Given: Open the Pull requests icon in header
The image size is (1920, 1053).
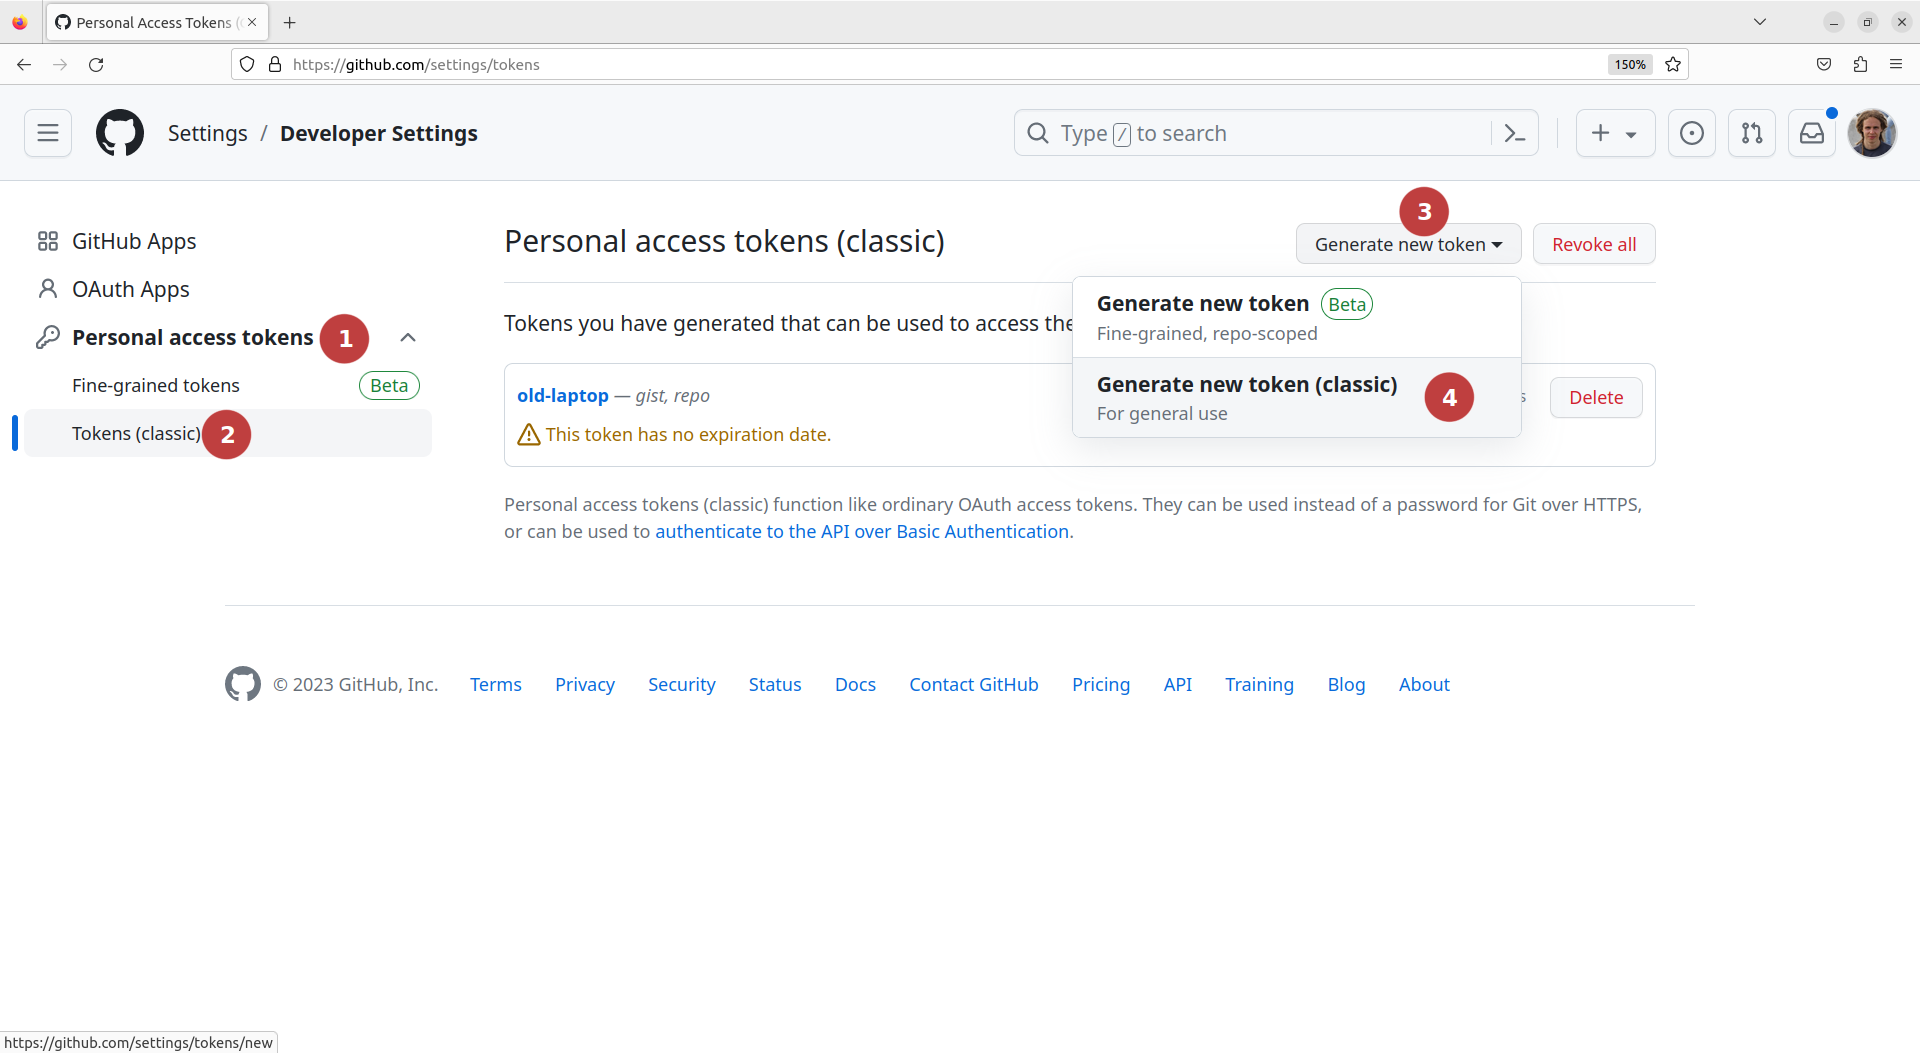Looking at the screenshot, I should click(1752, 133).
